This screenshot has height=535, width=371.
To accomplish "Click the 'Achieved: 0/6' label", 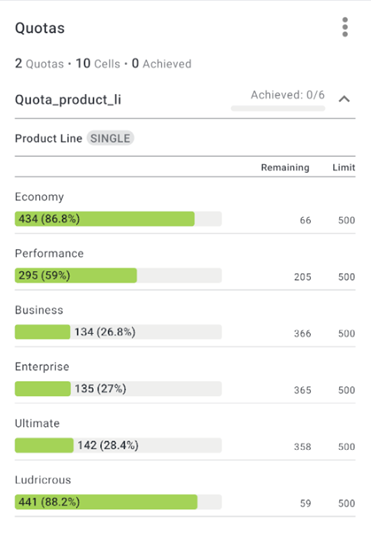I will [288, 95].
